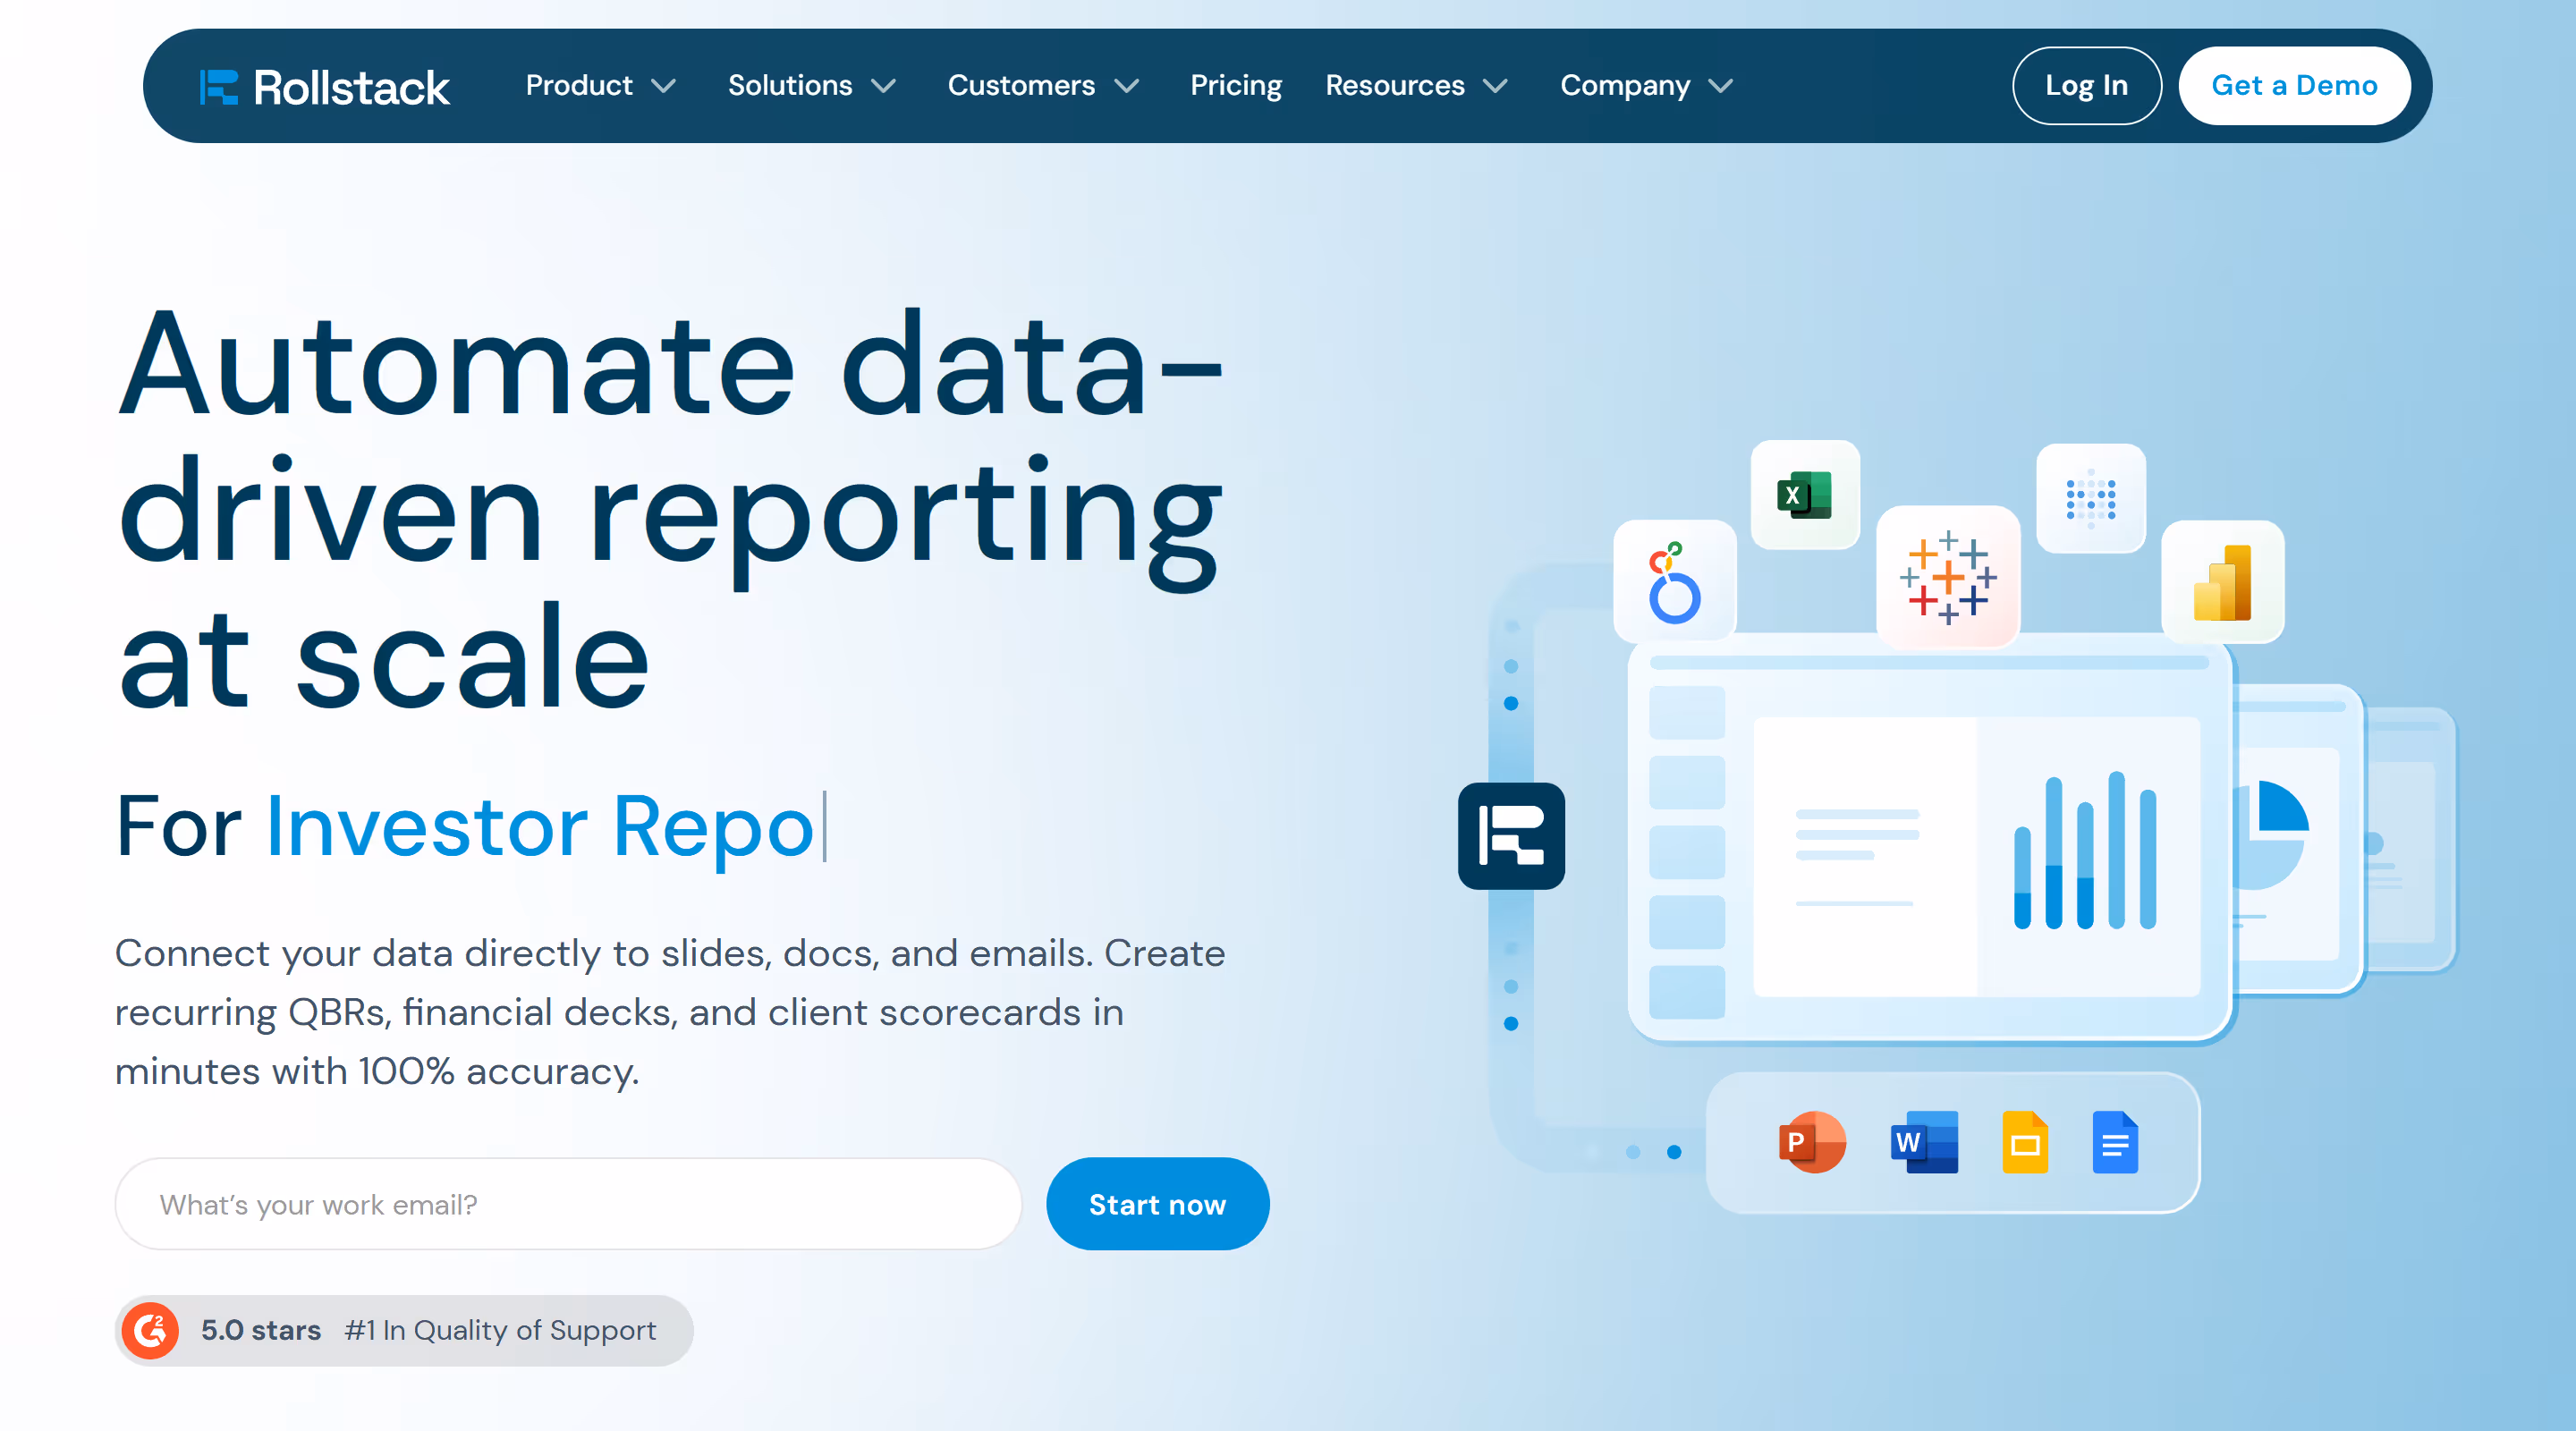This screenshot has width=2576, height=1431.
Task: Open the Product menu
Action: point(579,86)
